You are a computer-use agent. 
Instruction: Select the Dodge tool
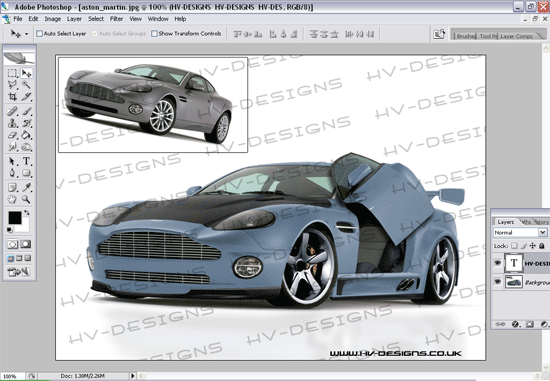(x=26, y=147)
